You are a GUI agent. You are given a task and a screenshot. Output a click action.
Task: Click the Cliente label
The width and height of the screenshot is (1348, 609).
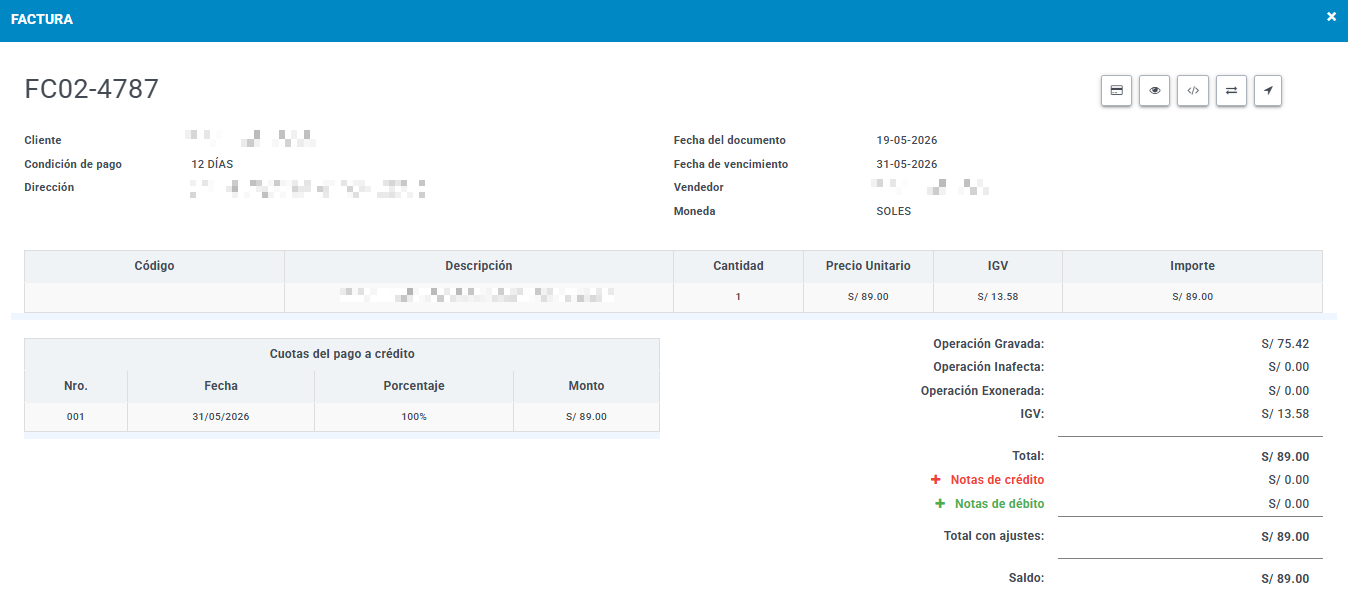(43, 140)
